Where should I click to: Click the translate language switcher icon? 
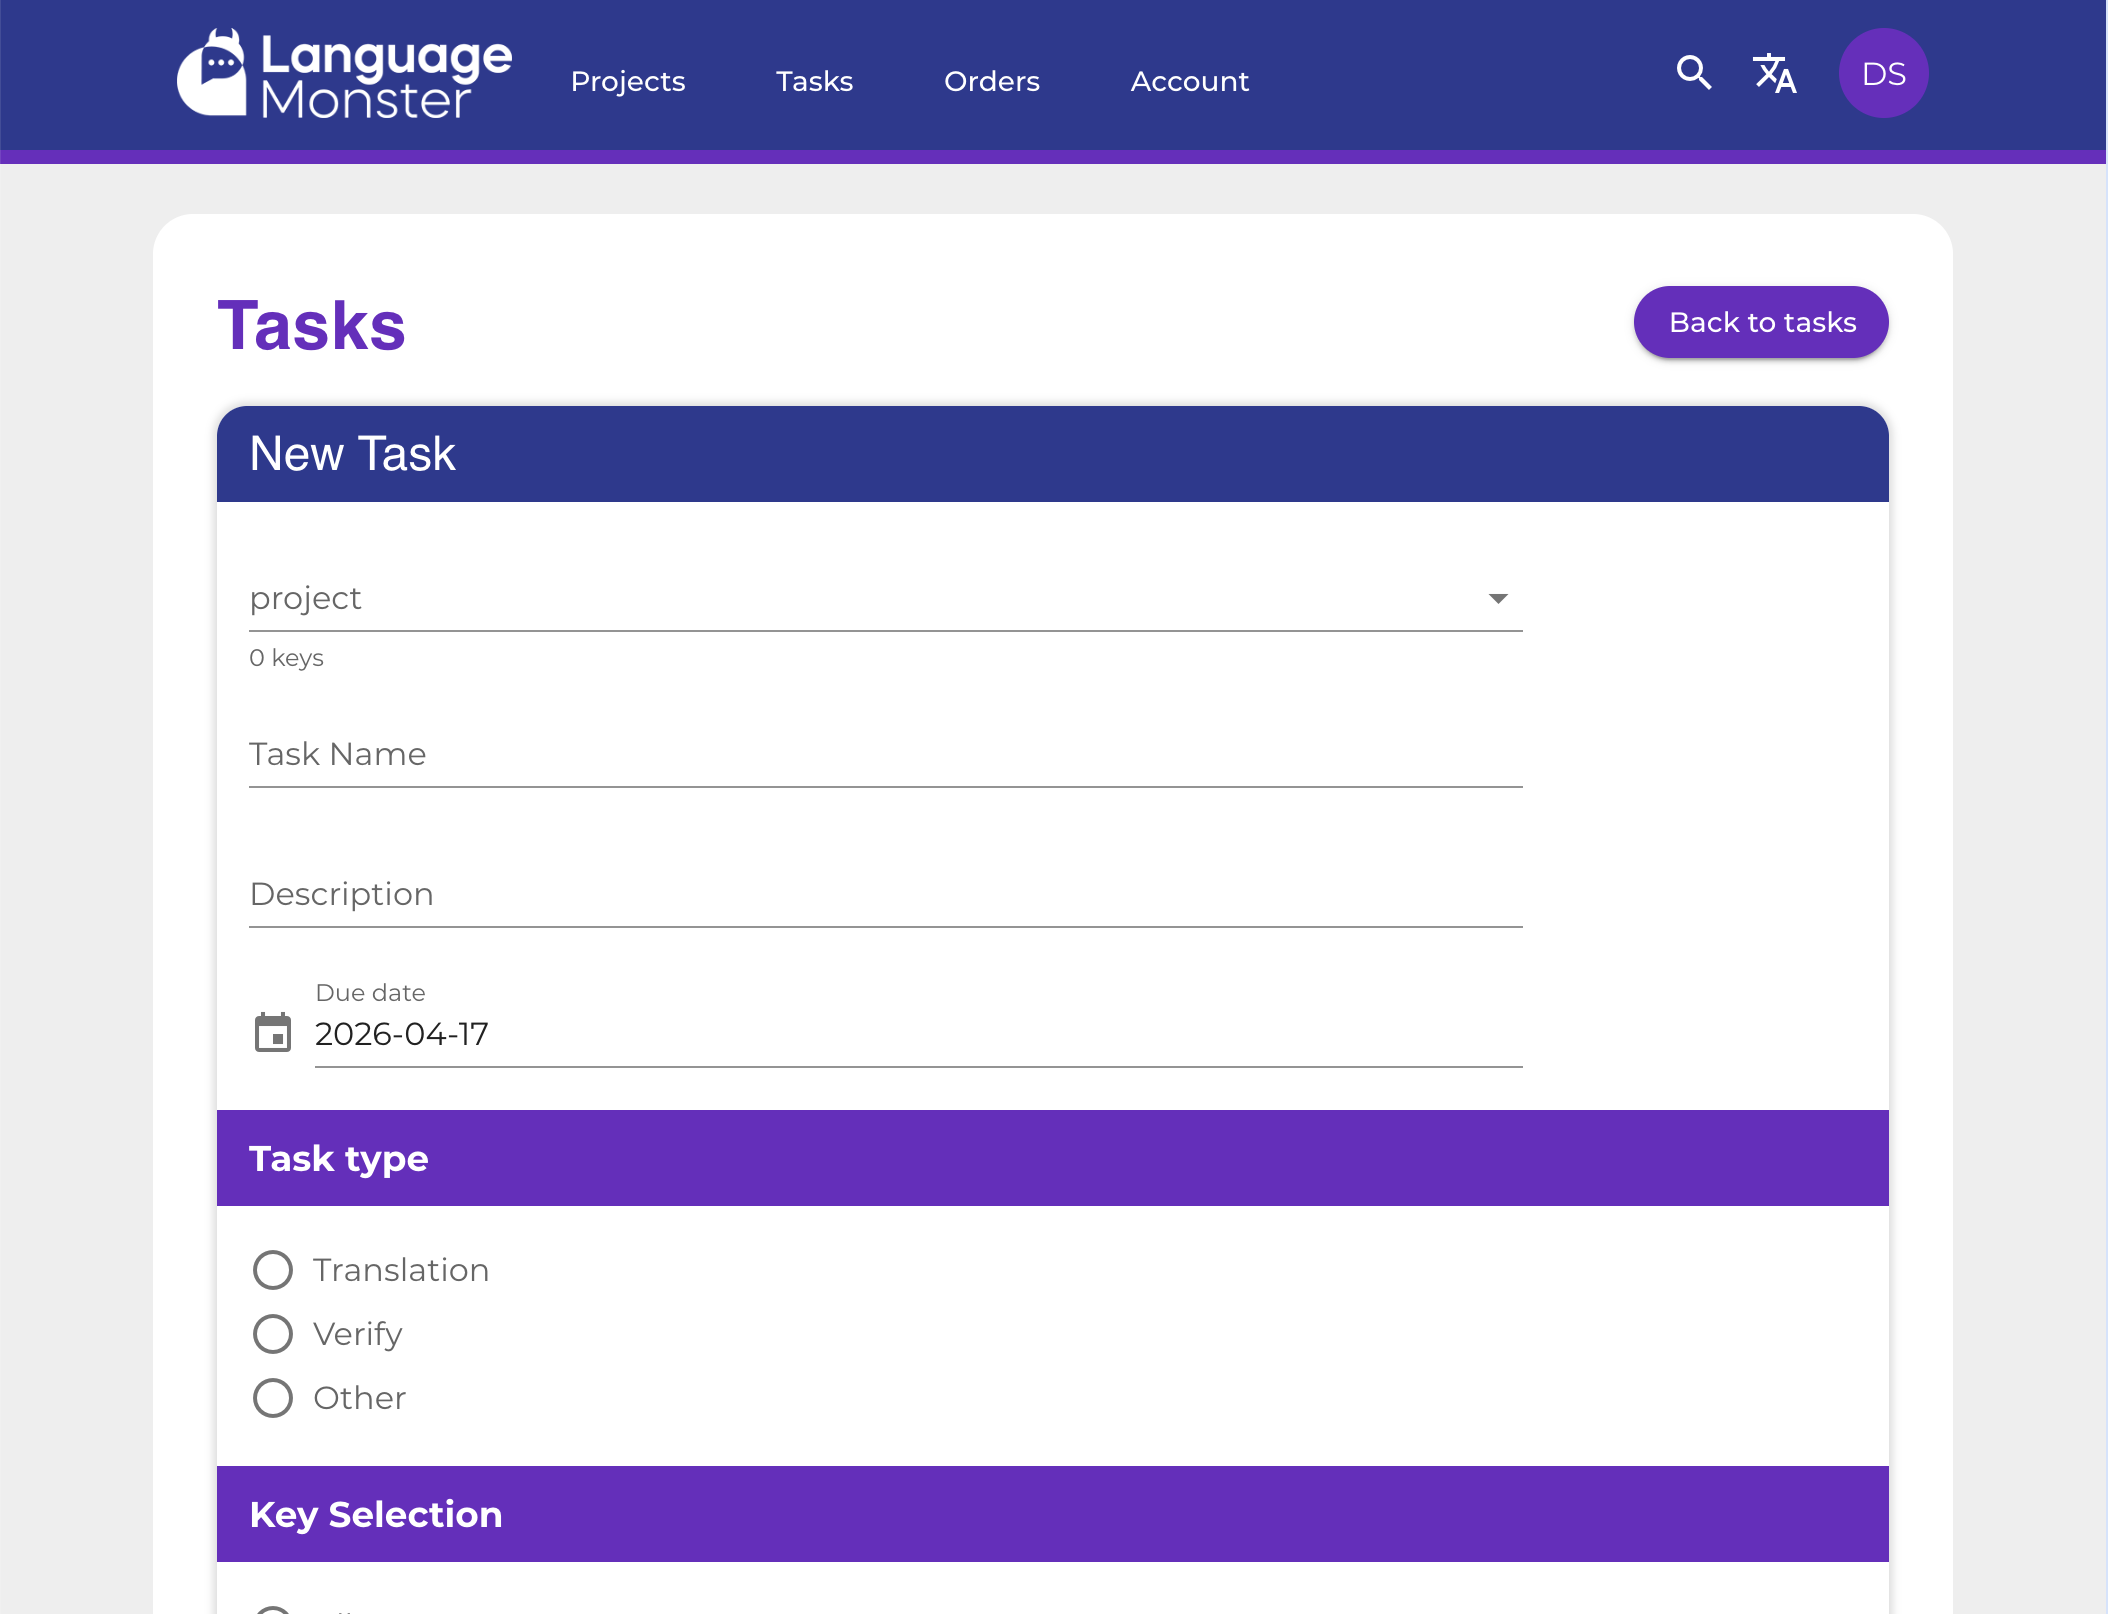coord(1775,73)
